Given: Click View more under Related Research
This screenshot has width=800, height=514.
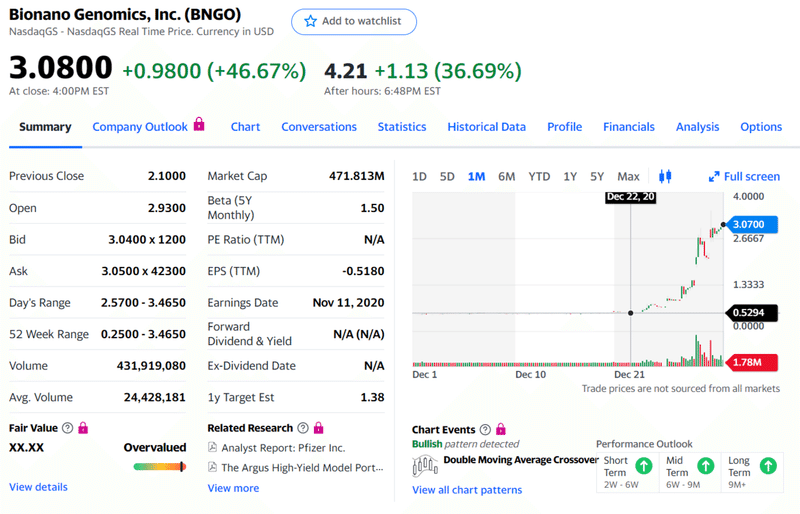Looking at the screenshot, I should tap(233, 488).
